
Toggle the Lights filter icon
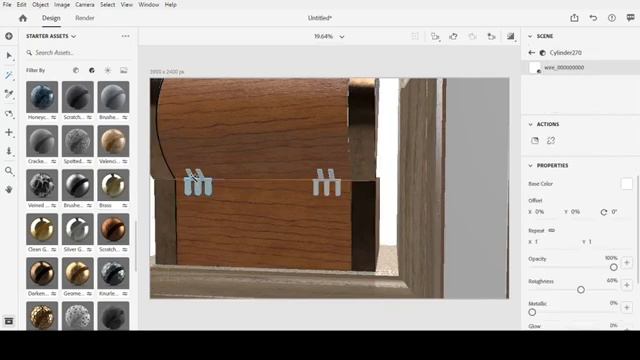108,70
